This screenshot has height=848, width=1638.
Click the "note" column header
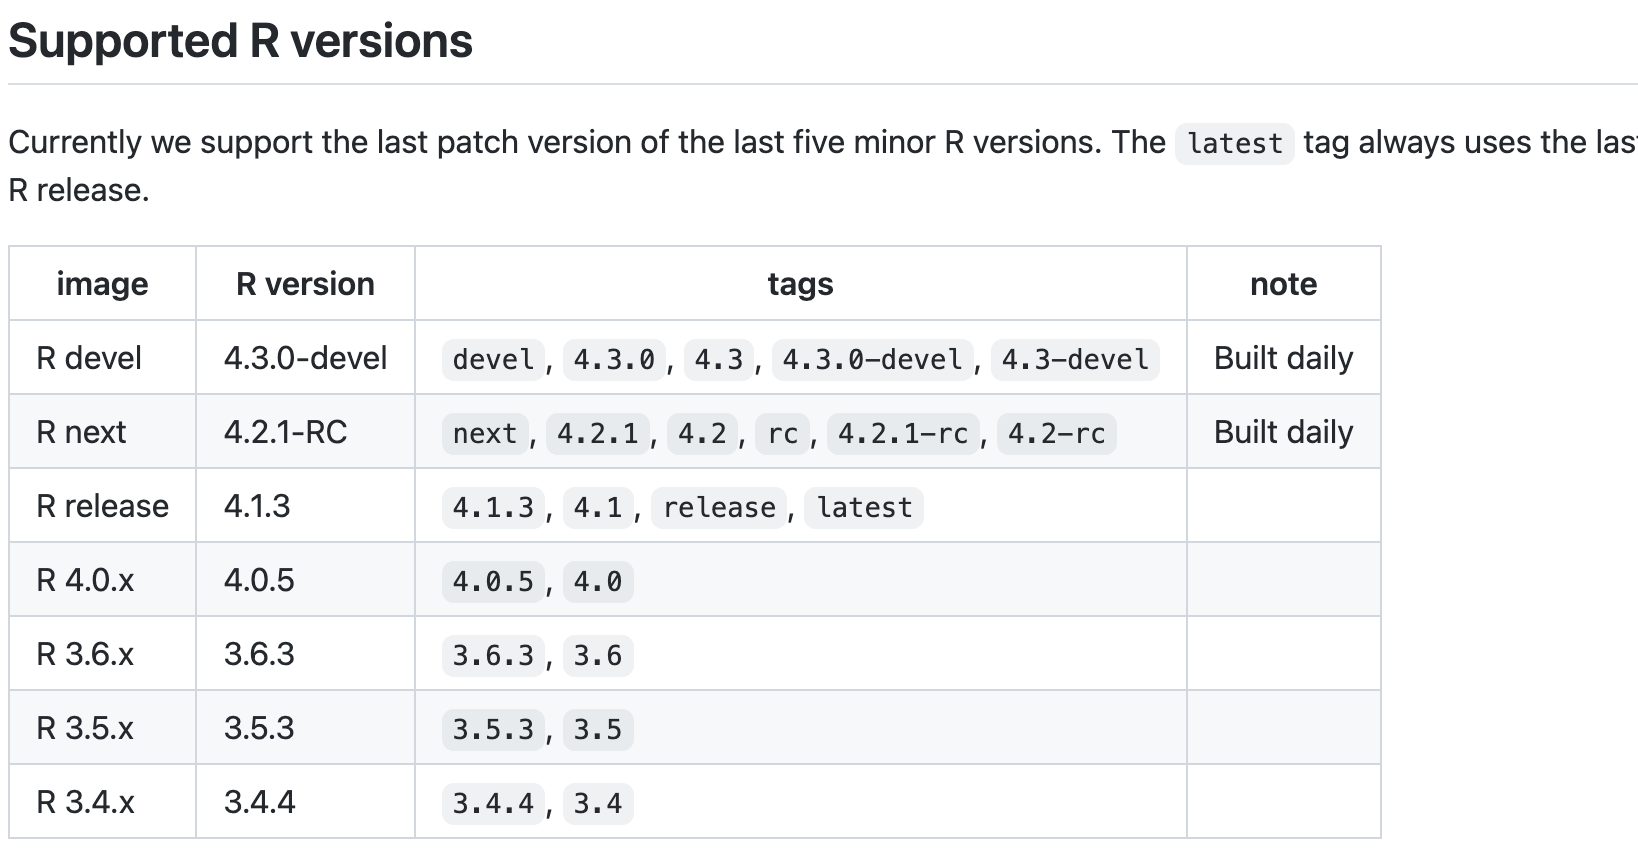[x=1283, y=285]
